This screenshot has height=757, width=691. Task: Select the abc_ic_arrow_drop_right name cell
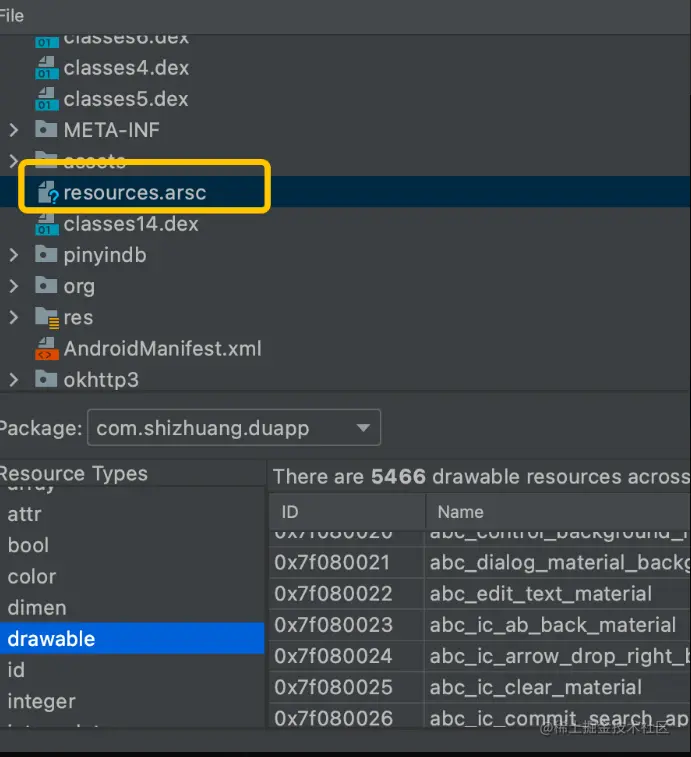tap(558, 656)
